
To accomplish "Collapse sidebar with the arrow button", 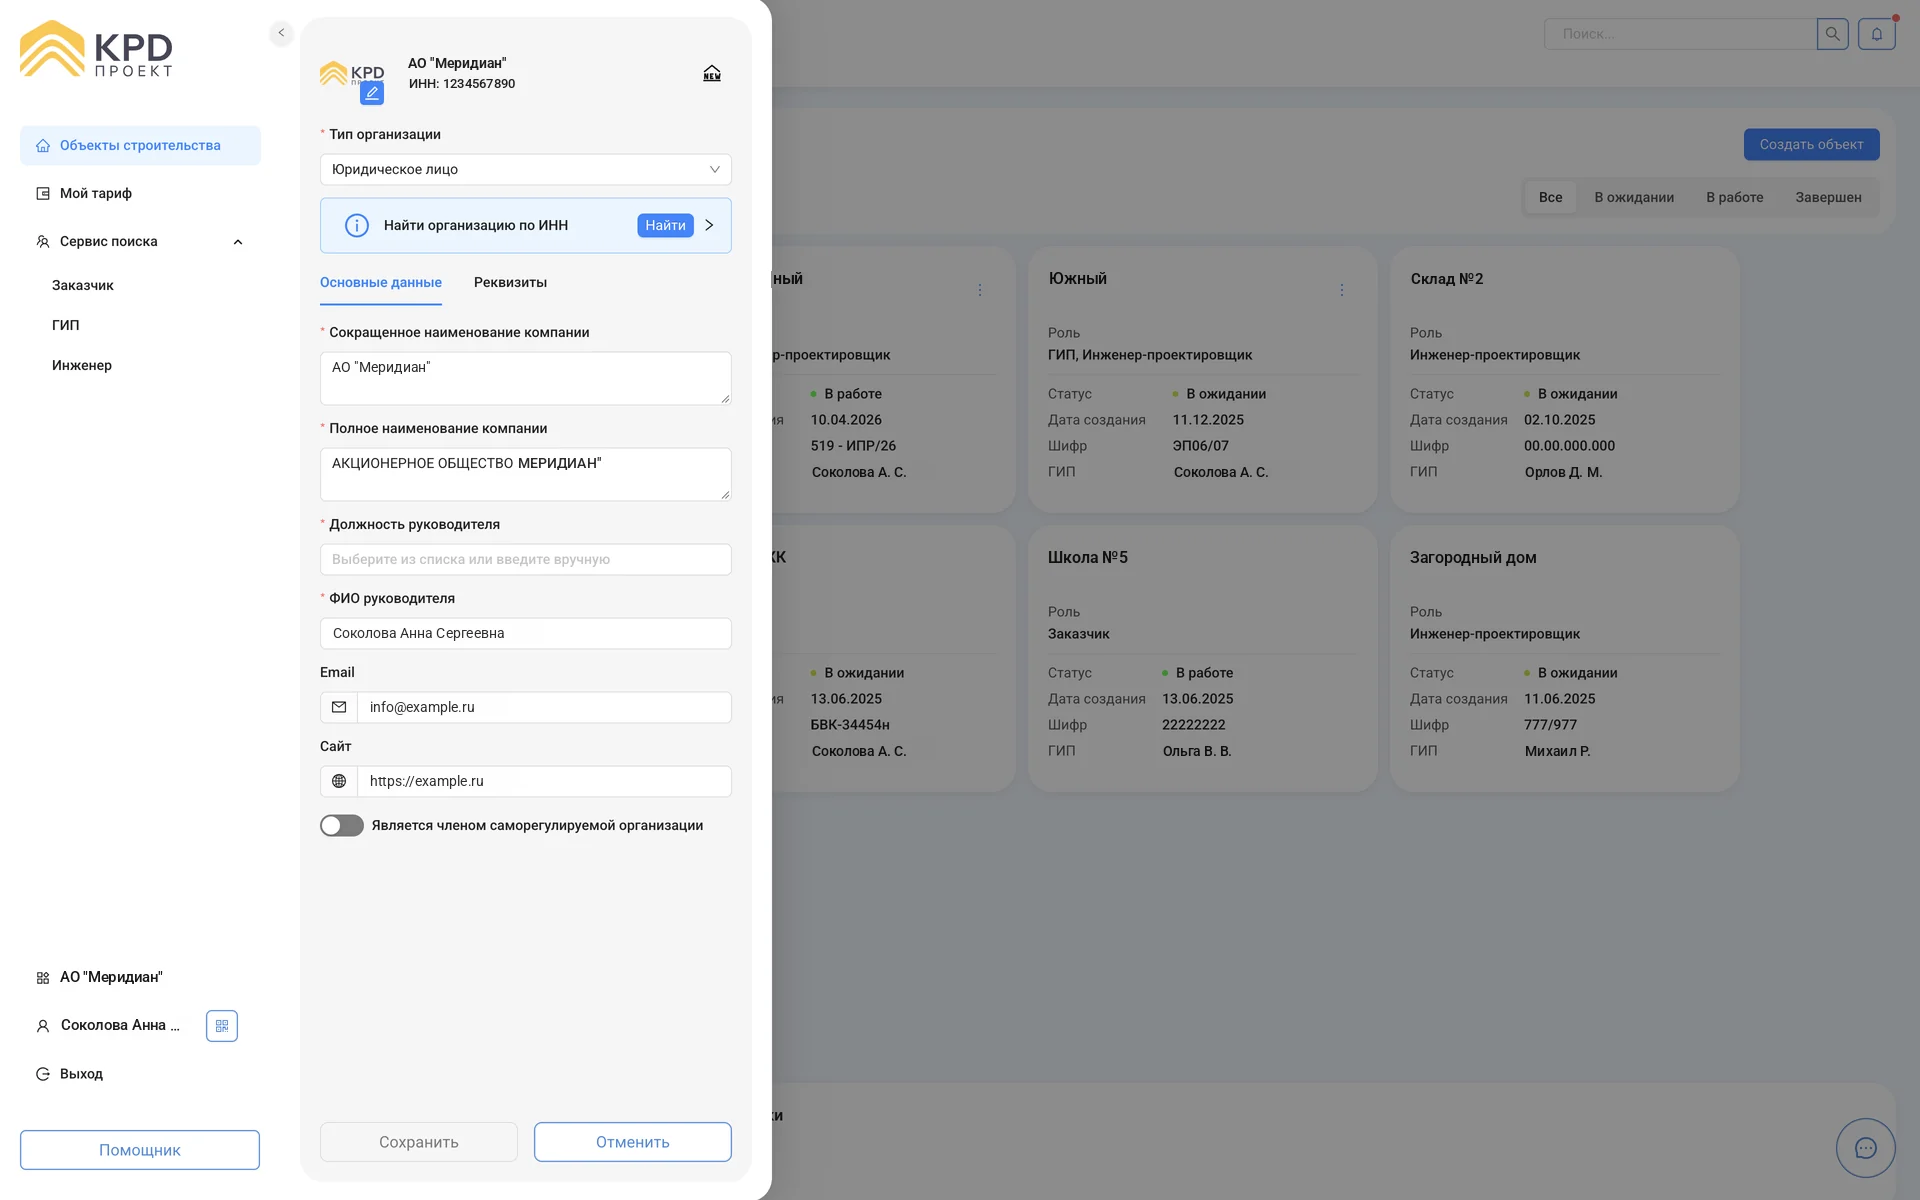I will [281, 33].
